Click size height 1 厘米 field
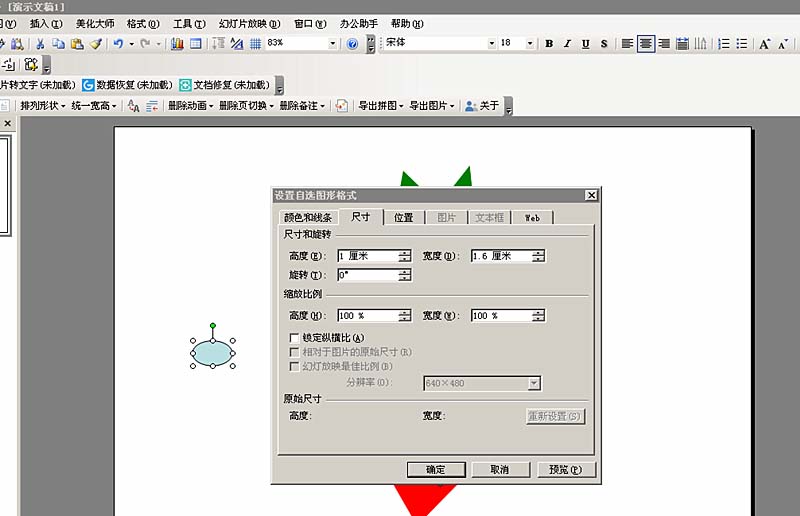This screenshot has height=516, width=800. (x=367, y=256)
